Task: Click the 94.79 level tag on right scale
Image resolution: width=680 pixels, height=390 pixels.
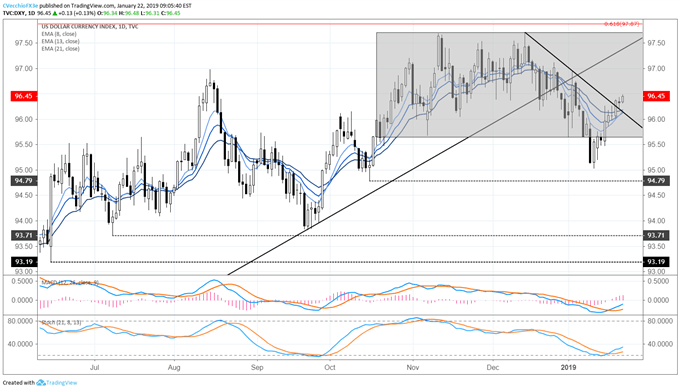Action: coord(656,180)
